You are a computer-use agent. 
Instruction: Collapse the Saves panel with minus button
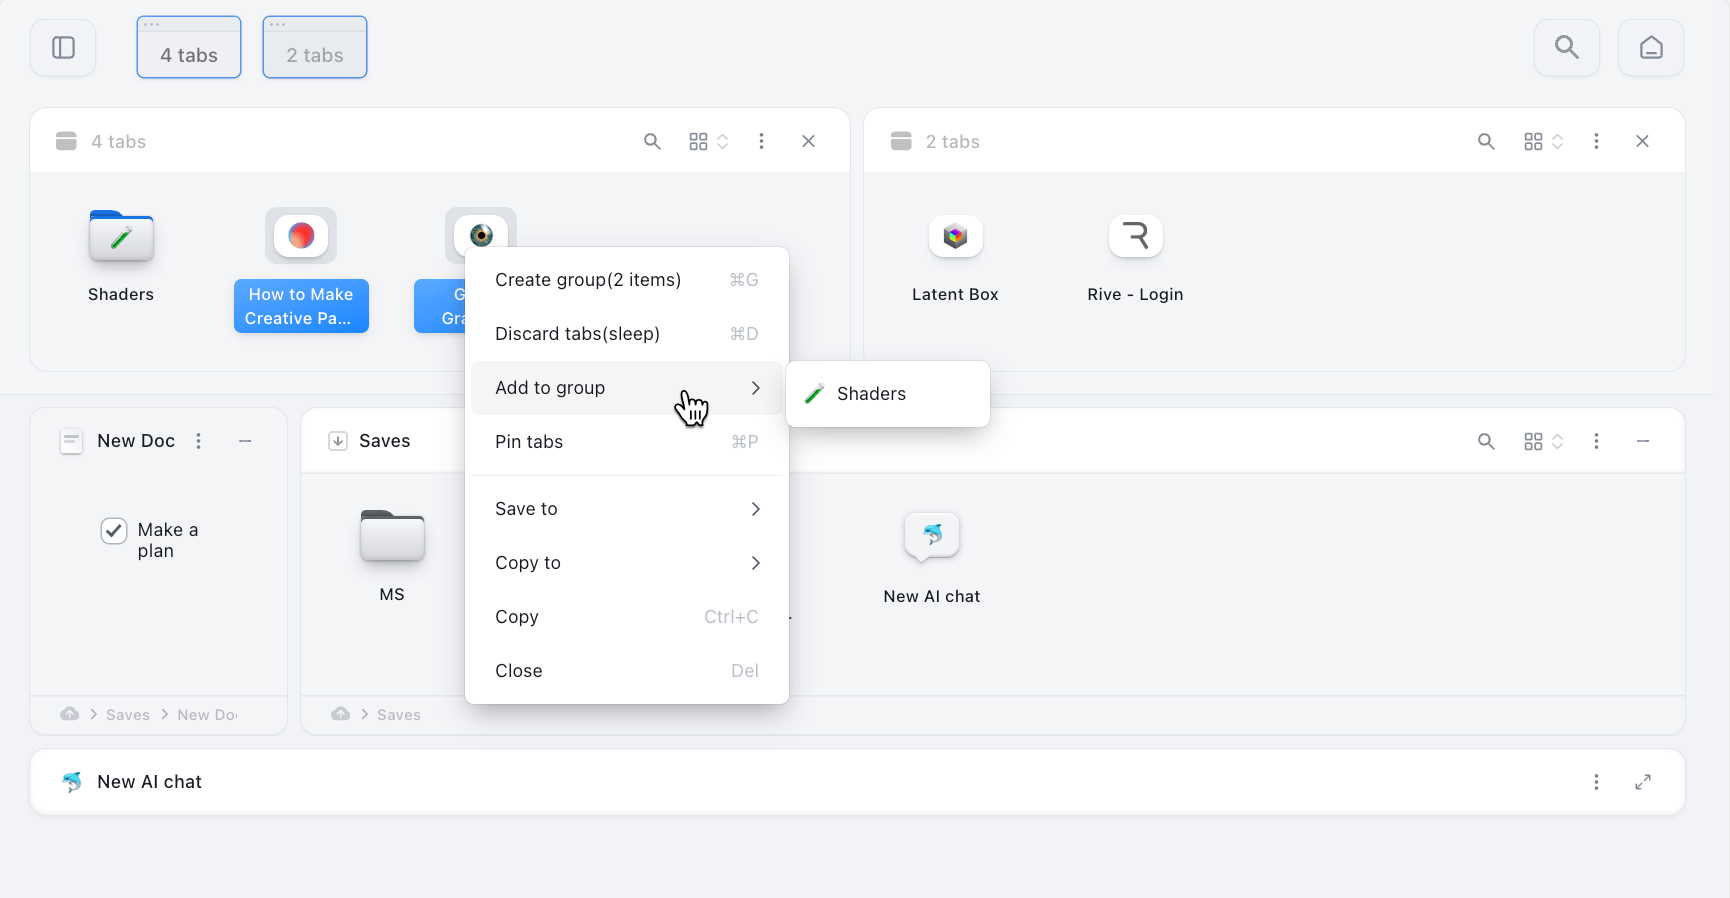[x=1642, y=441]
